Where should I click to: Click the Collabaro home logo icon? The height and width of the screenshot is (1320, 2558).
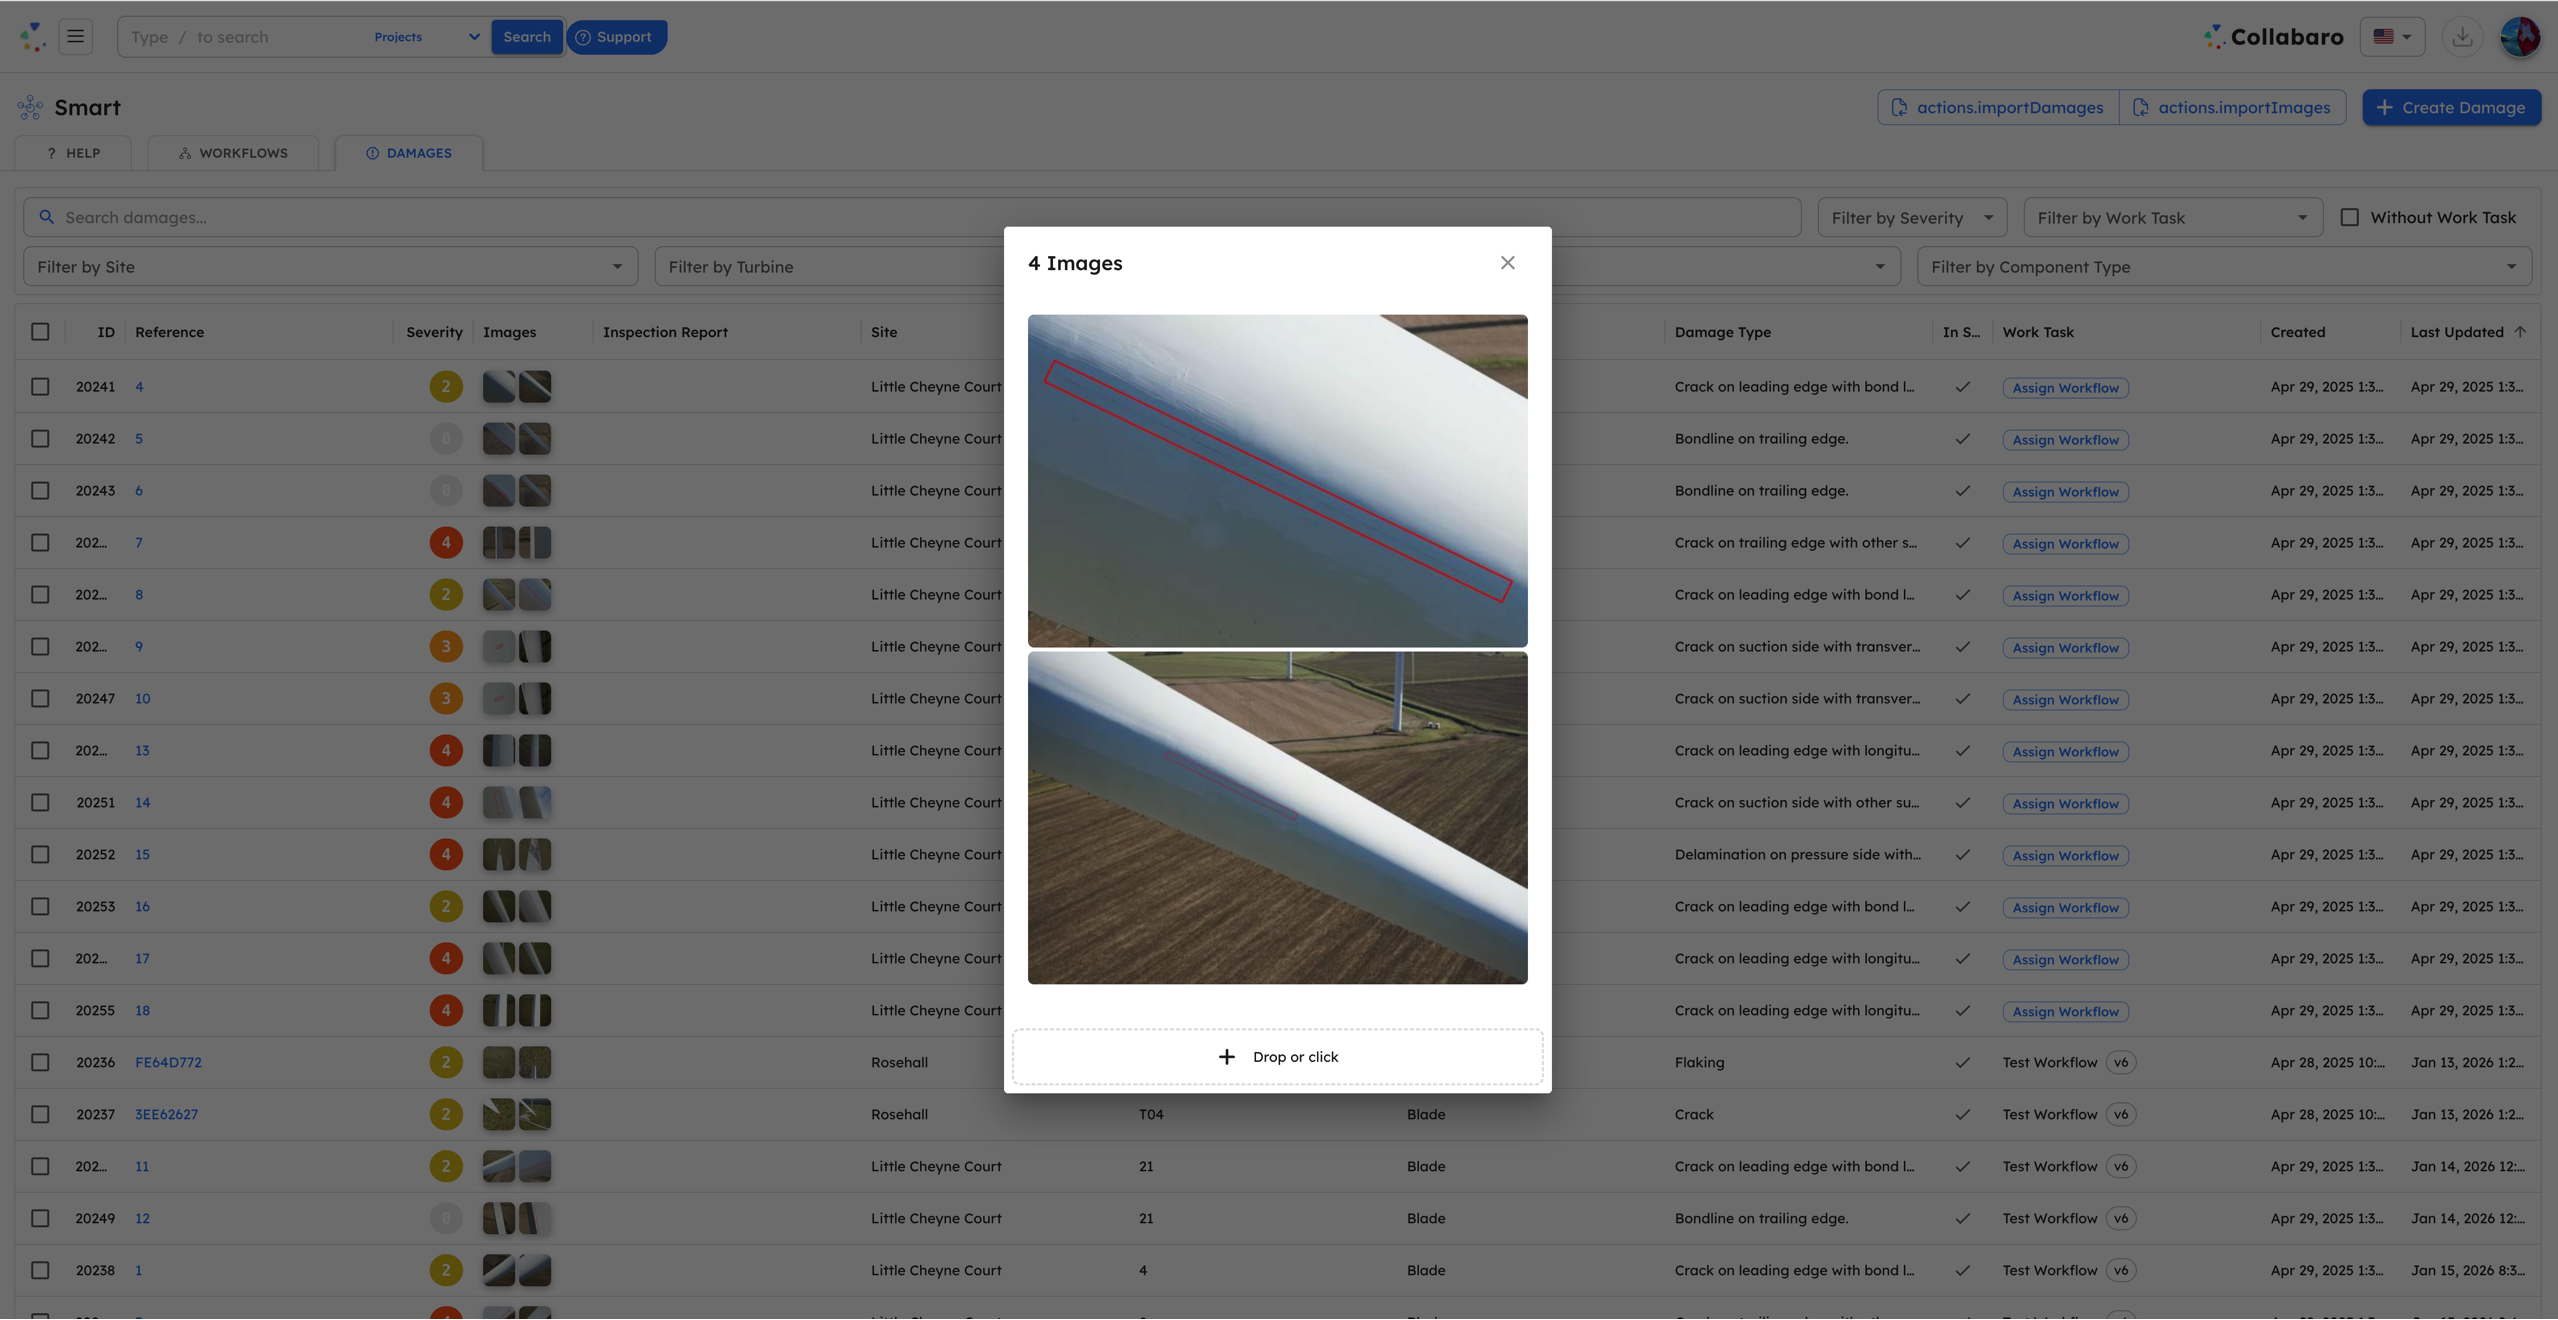pyautogui.click(x=32, y=37)
